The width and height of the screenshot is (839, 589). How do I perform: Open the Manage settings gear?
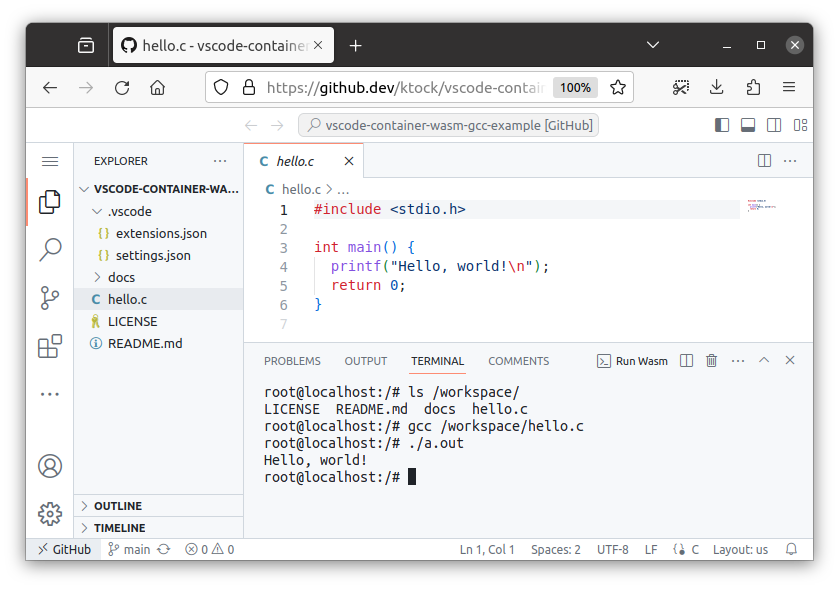[x=50, y=513]
